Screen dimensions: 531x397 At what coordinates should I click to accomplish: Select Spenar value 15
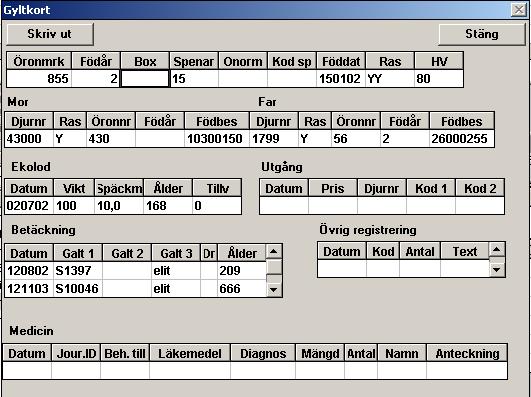coord(194,79)
